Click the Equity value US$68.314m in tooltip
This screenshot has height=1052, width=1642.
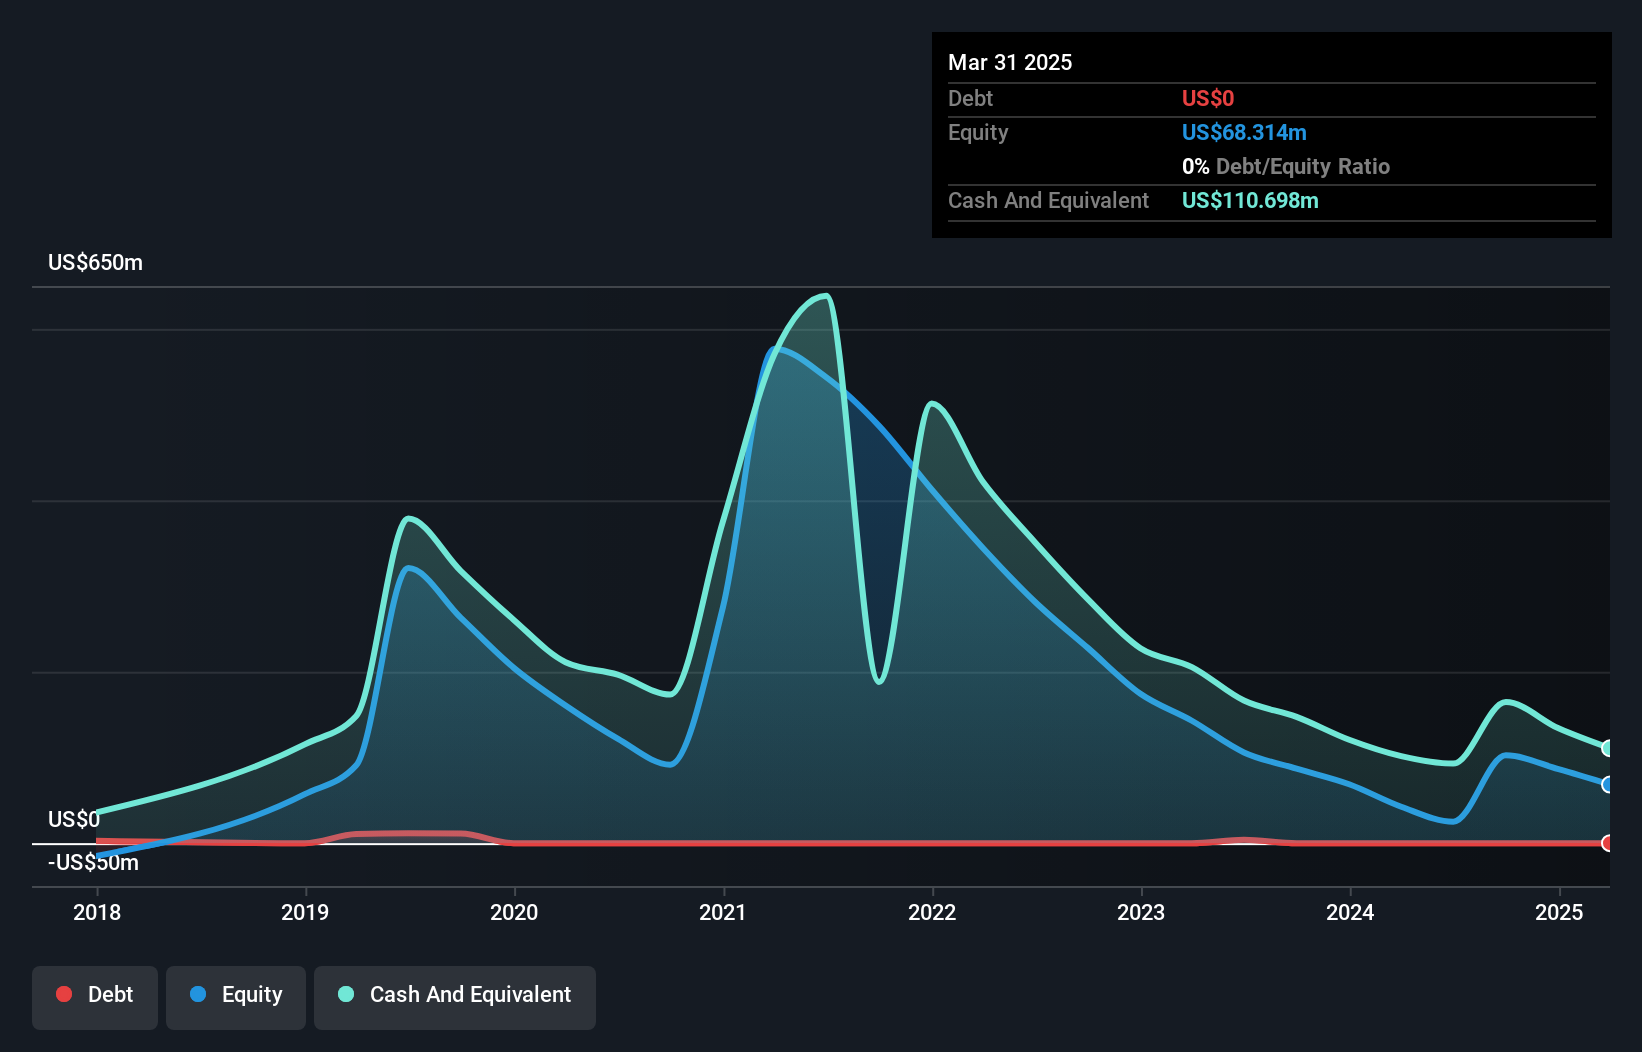1244,133
